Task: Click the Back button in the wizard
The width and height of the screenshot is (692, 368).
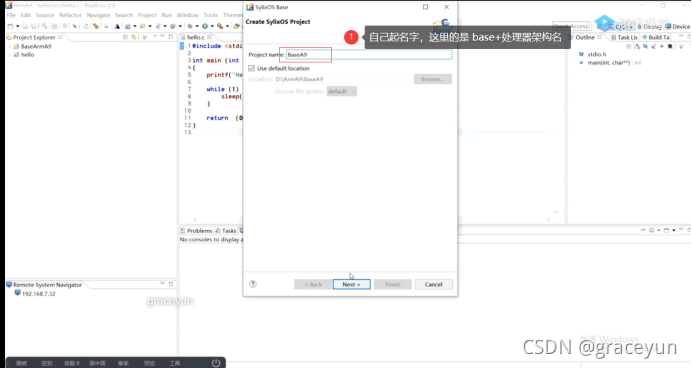Action: pyautogui.click(x=313, y=284)
